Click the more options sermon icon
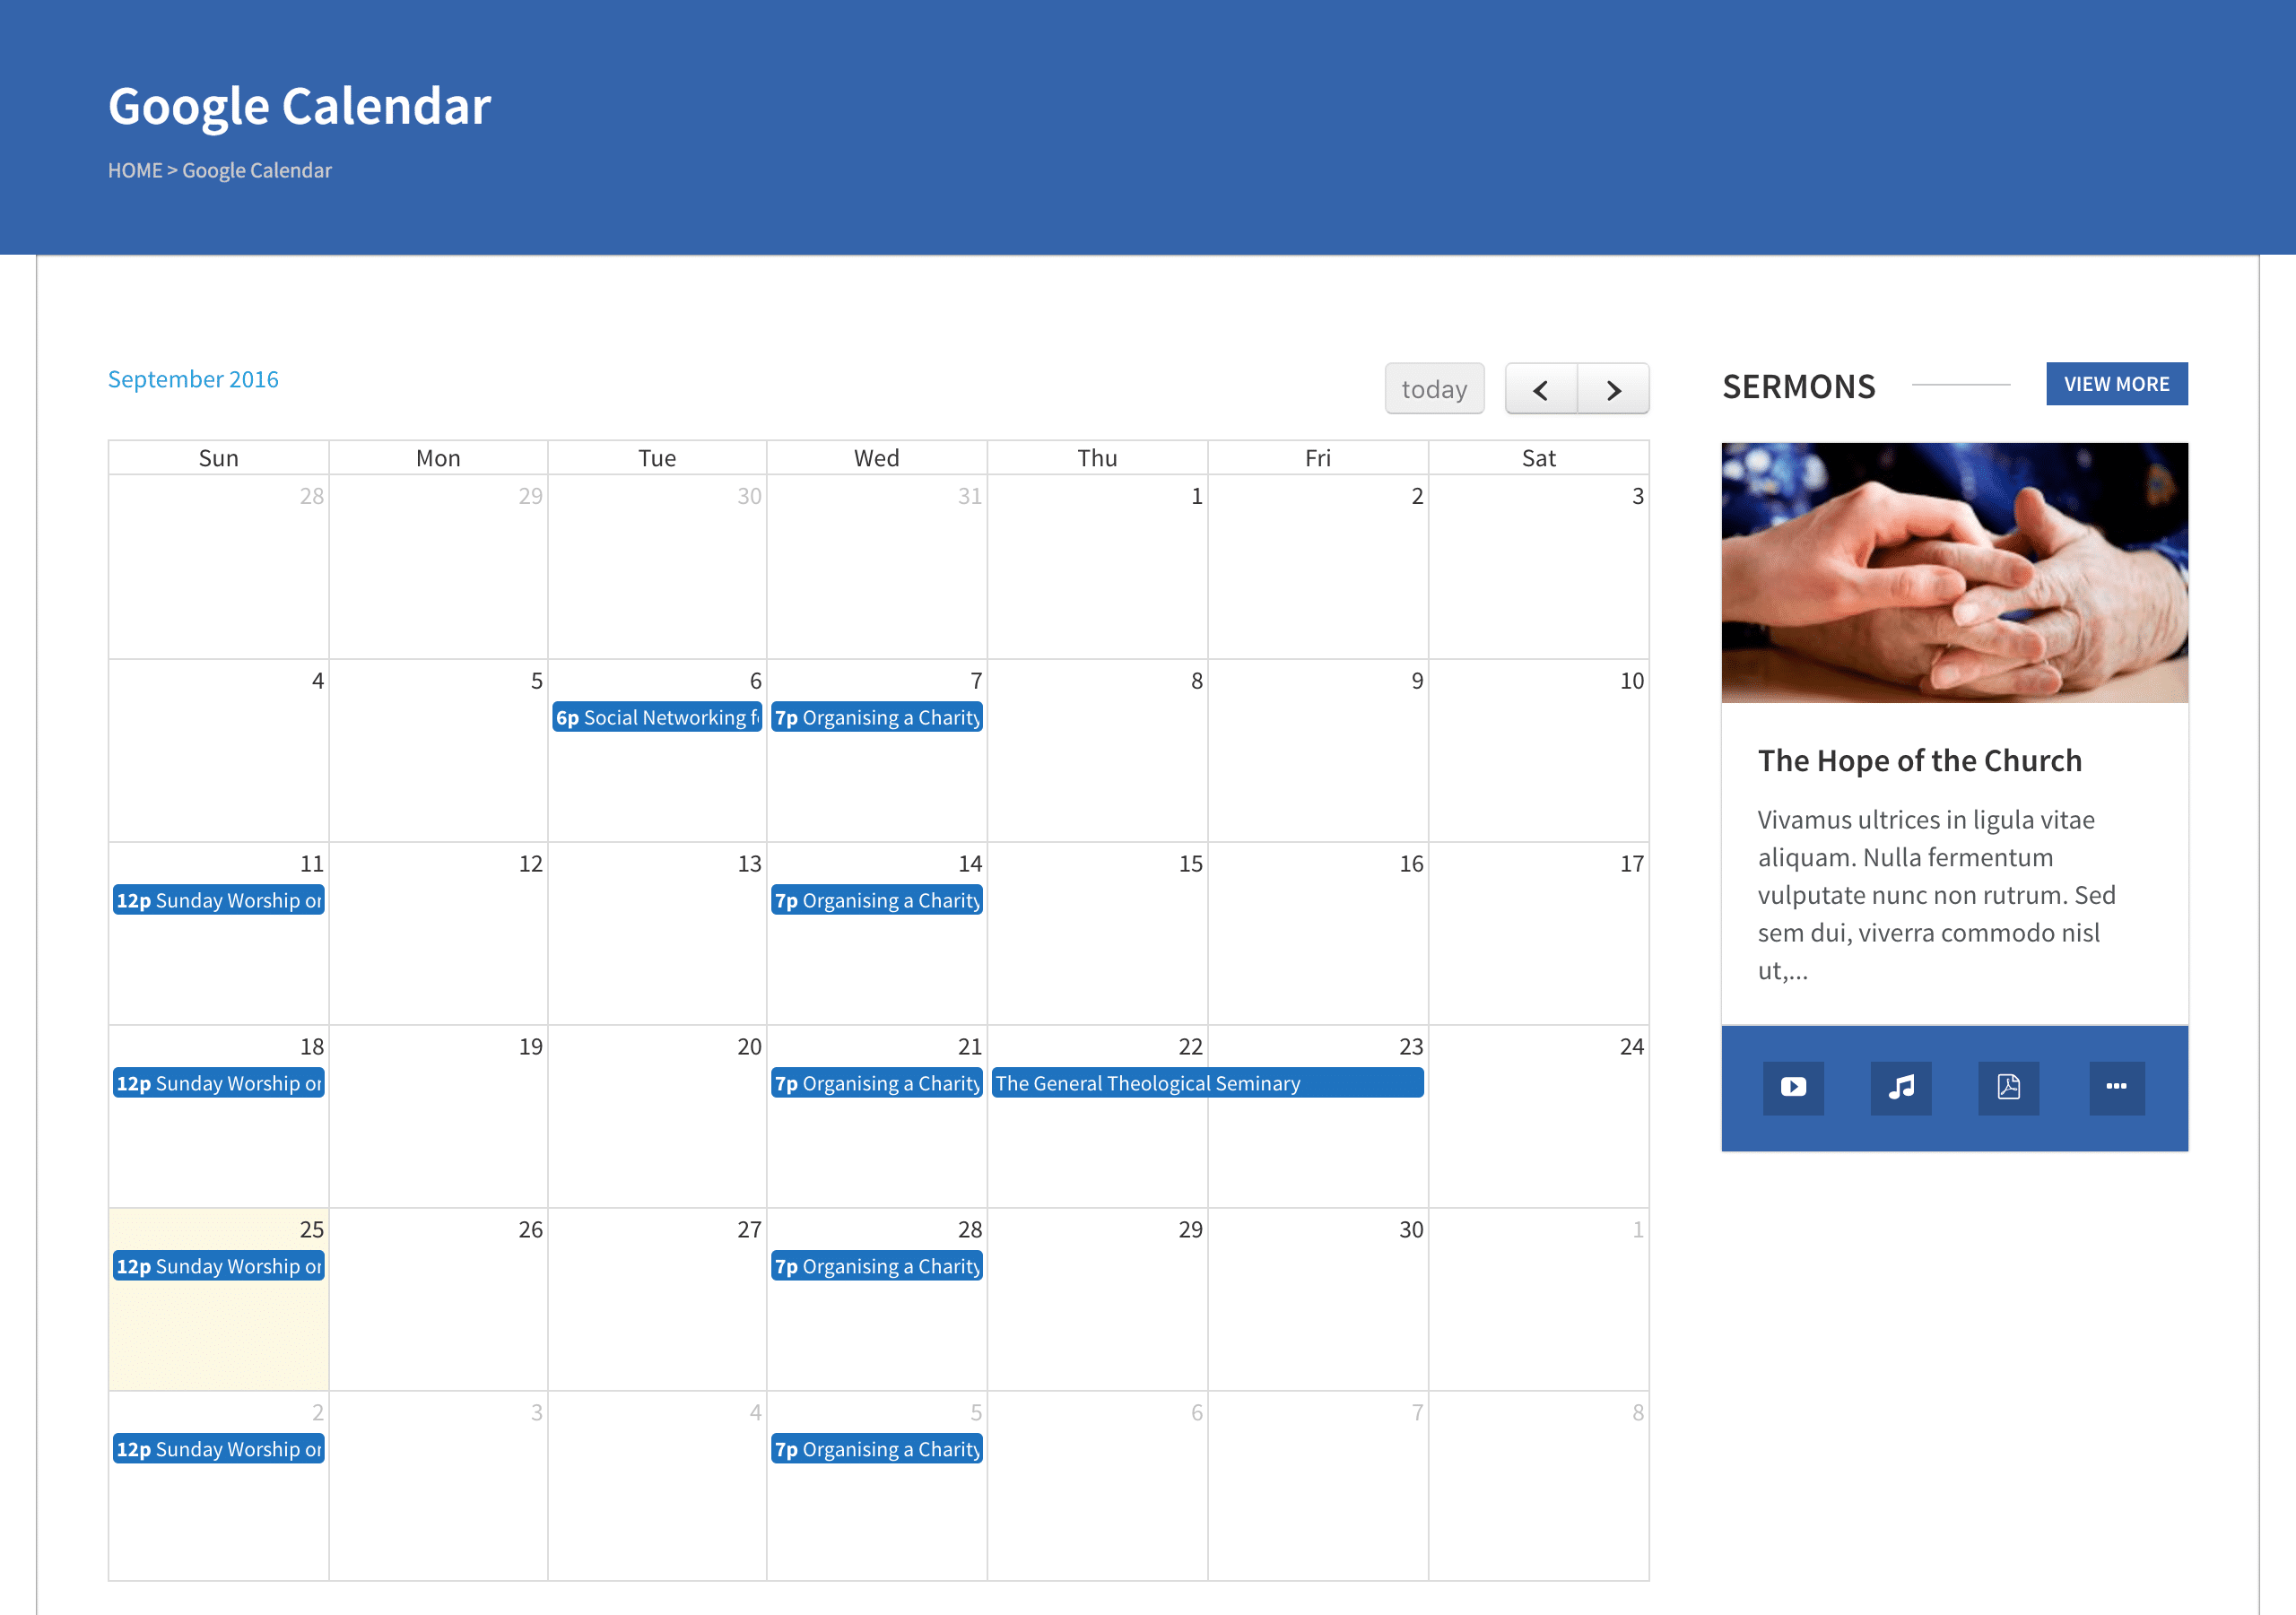The height and width of the screenshot is (1615, 2296). click(x=2116, y=1083)
